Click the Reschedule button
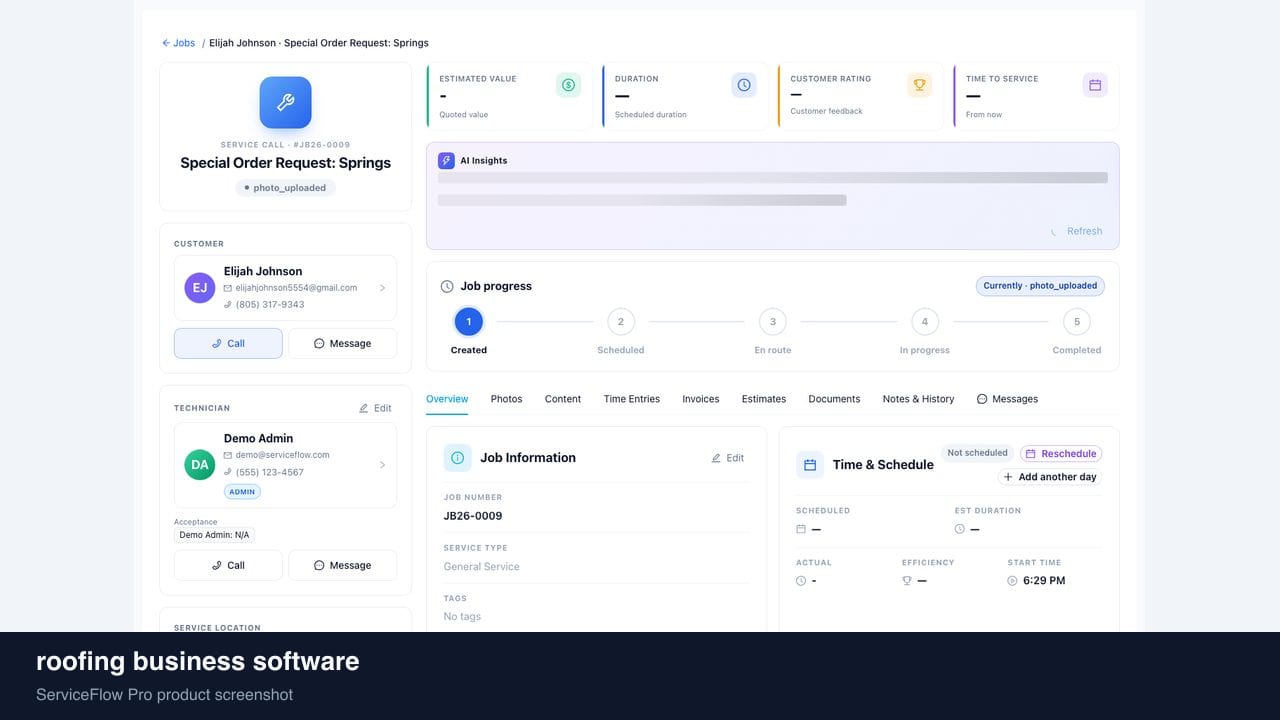1280x720 pixels. click(1061, 453)
